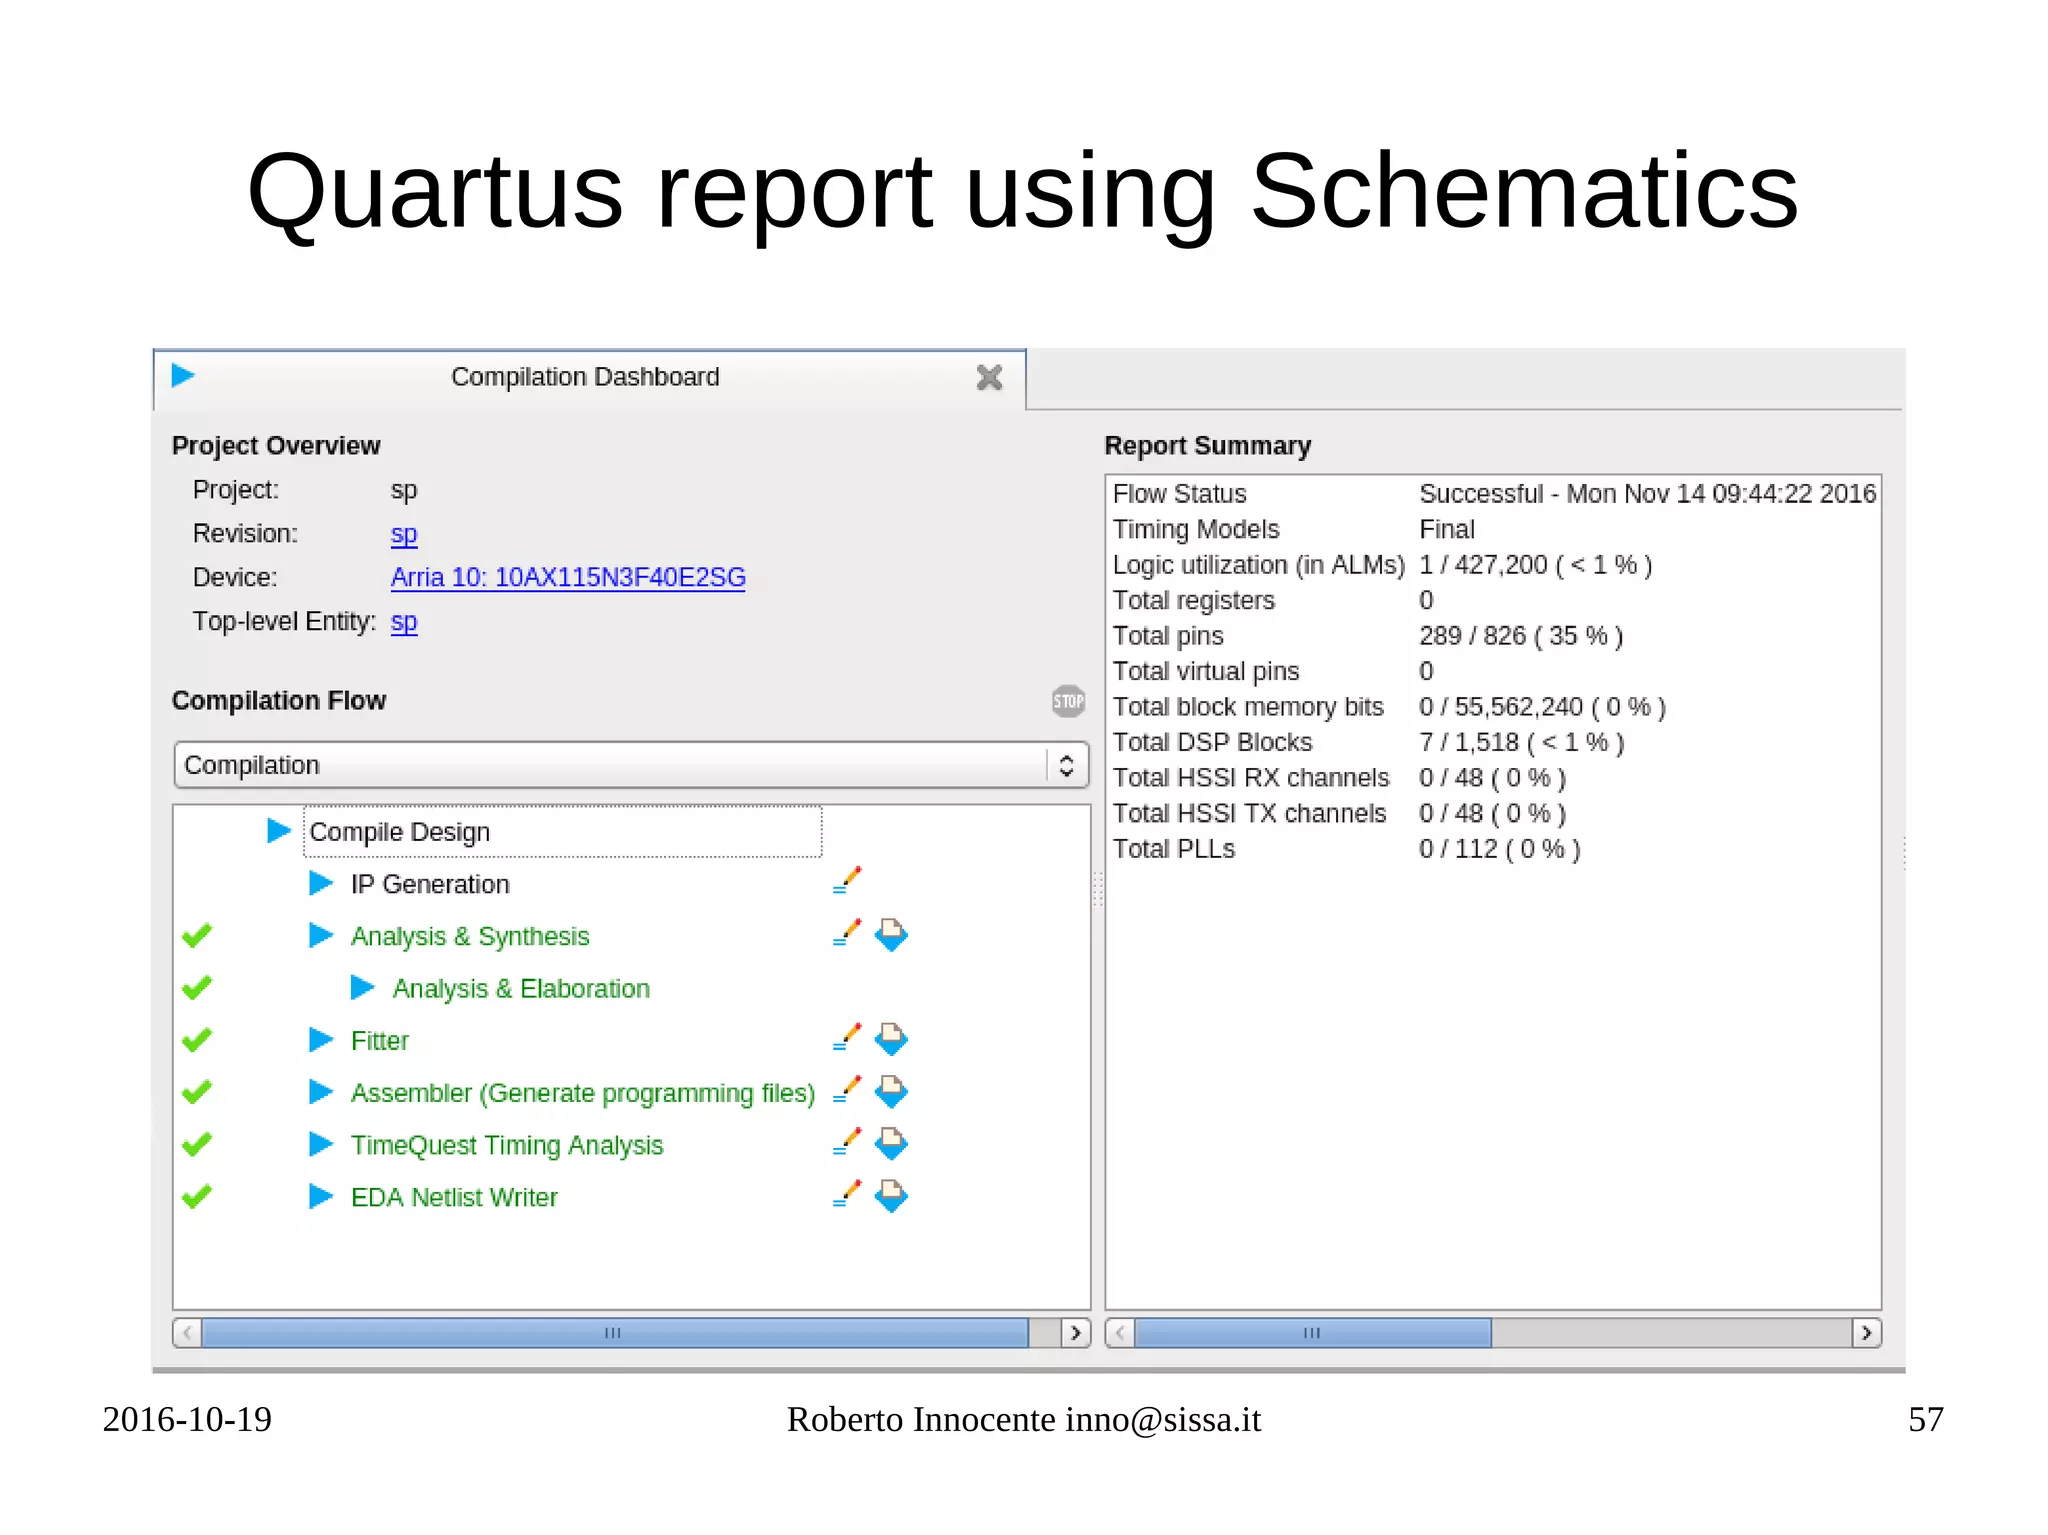Click green checkmark beside Fitter
Screen dimensions: 2048x1535
(197, 1039)
